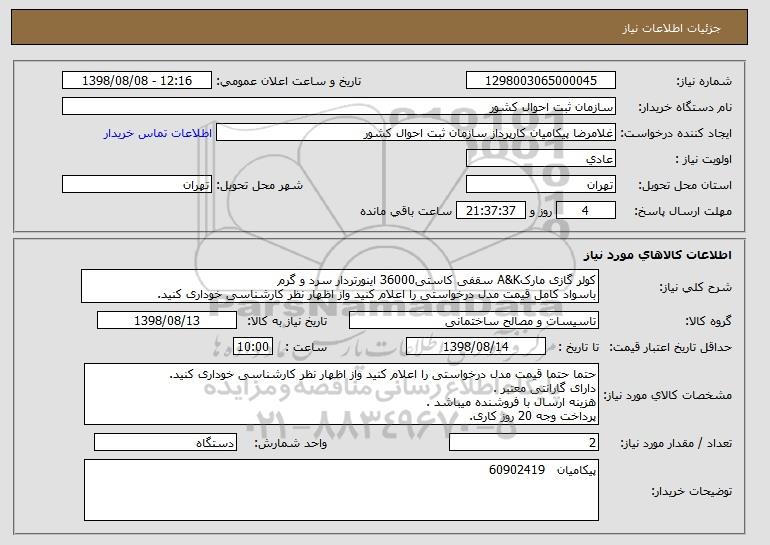Click the need date field 1398/08/13
Screen dimensions: 770x545
[167, 321]
